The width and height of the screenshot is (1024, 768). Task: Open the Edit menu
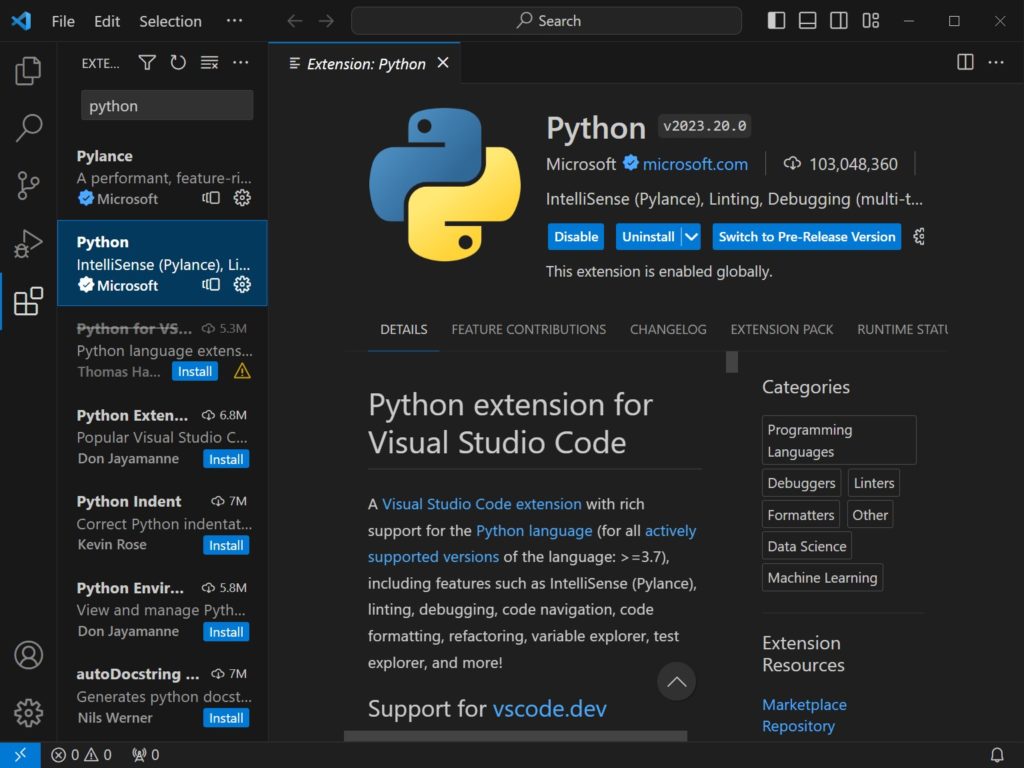point(106,21)
